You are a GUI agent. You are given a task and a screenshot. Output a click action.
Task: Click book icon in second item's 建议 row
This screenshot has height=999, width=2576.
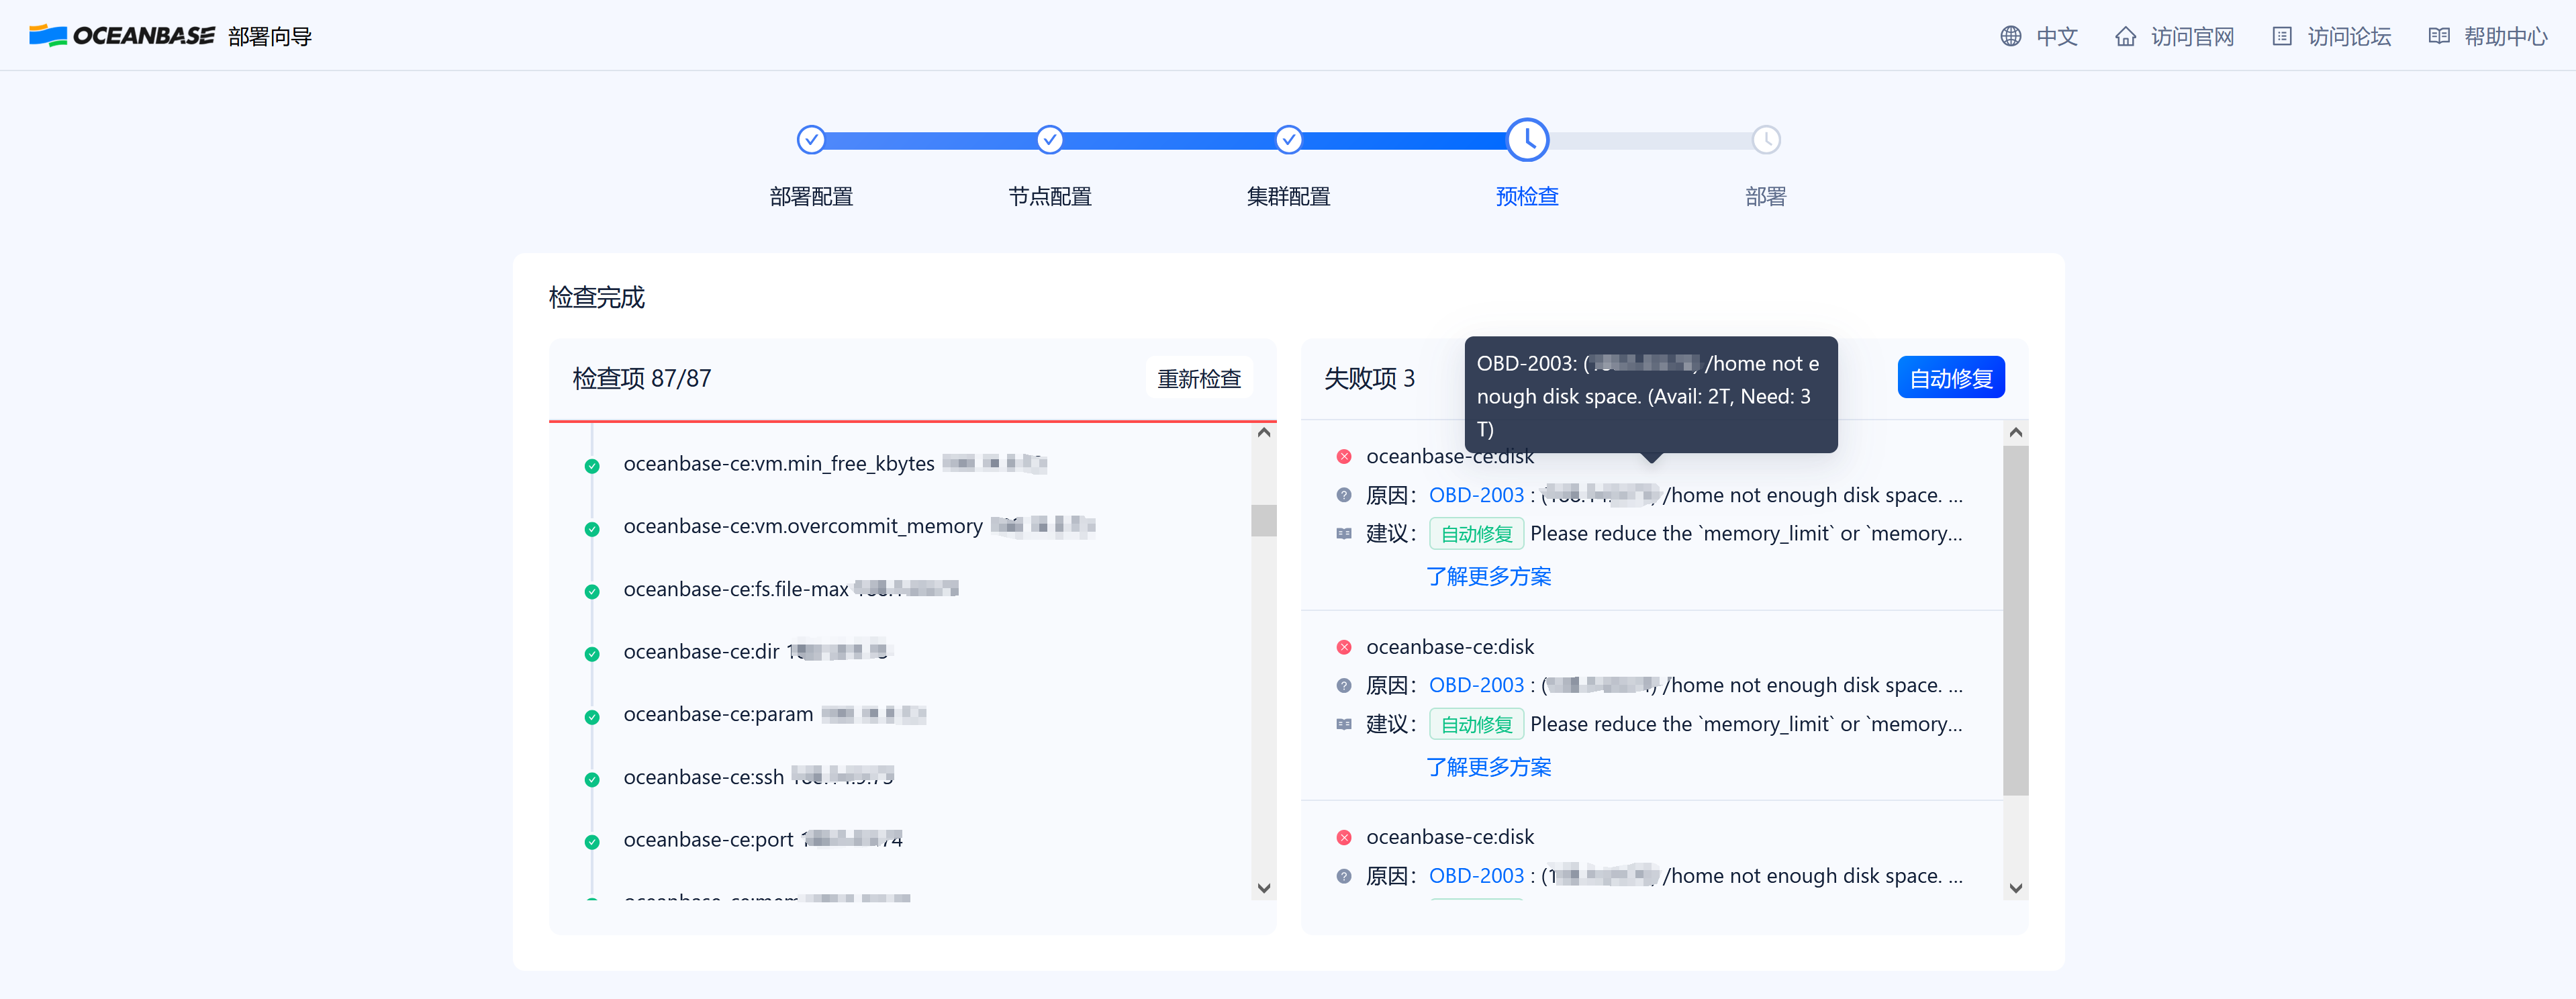(1344, 724)
